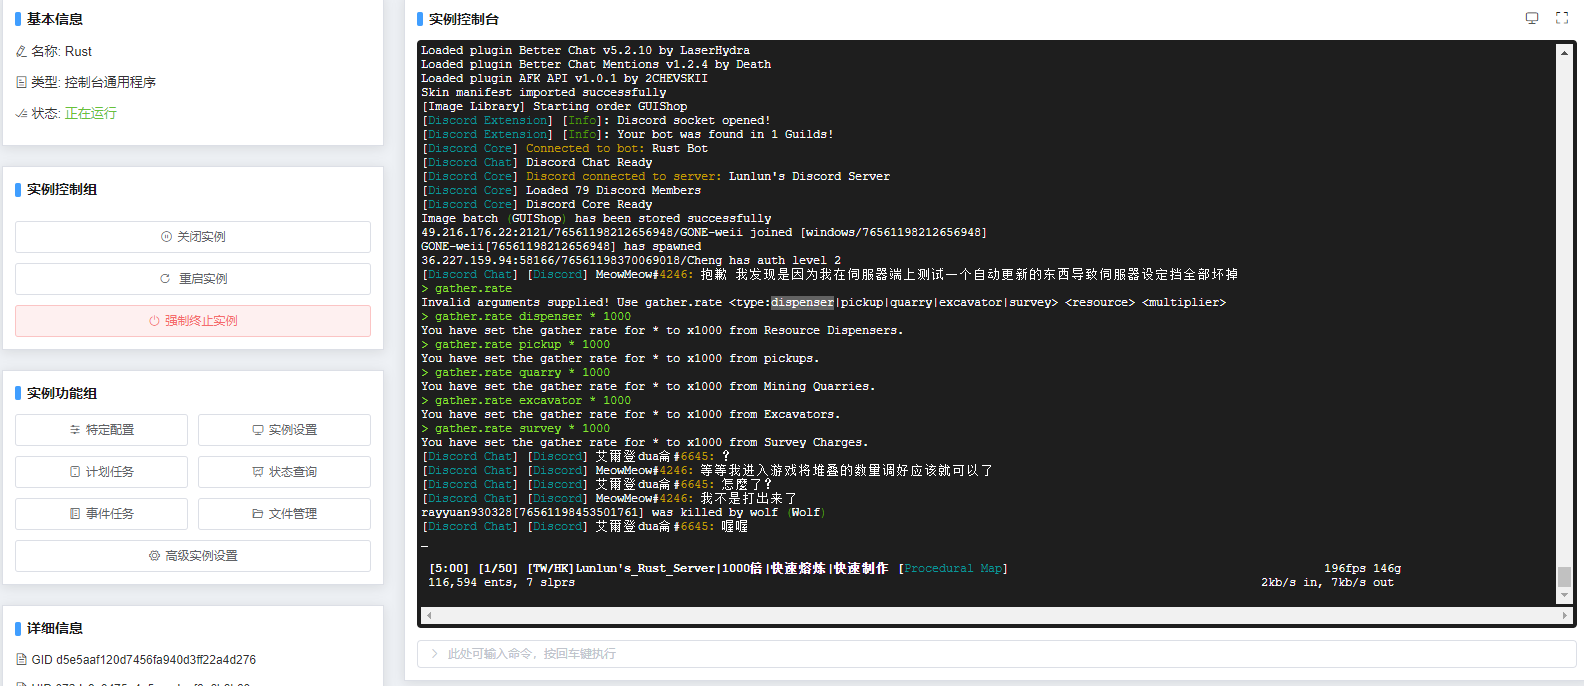Click the horizontal scrollbar left arrow
Viewport: 1584px width, 686px height.
429,616
